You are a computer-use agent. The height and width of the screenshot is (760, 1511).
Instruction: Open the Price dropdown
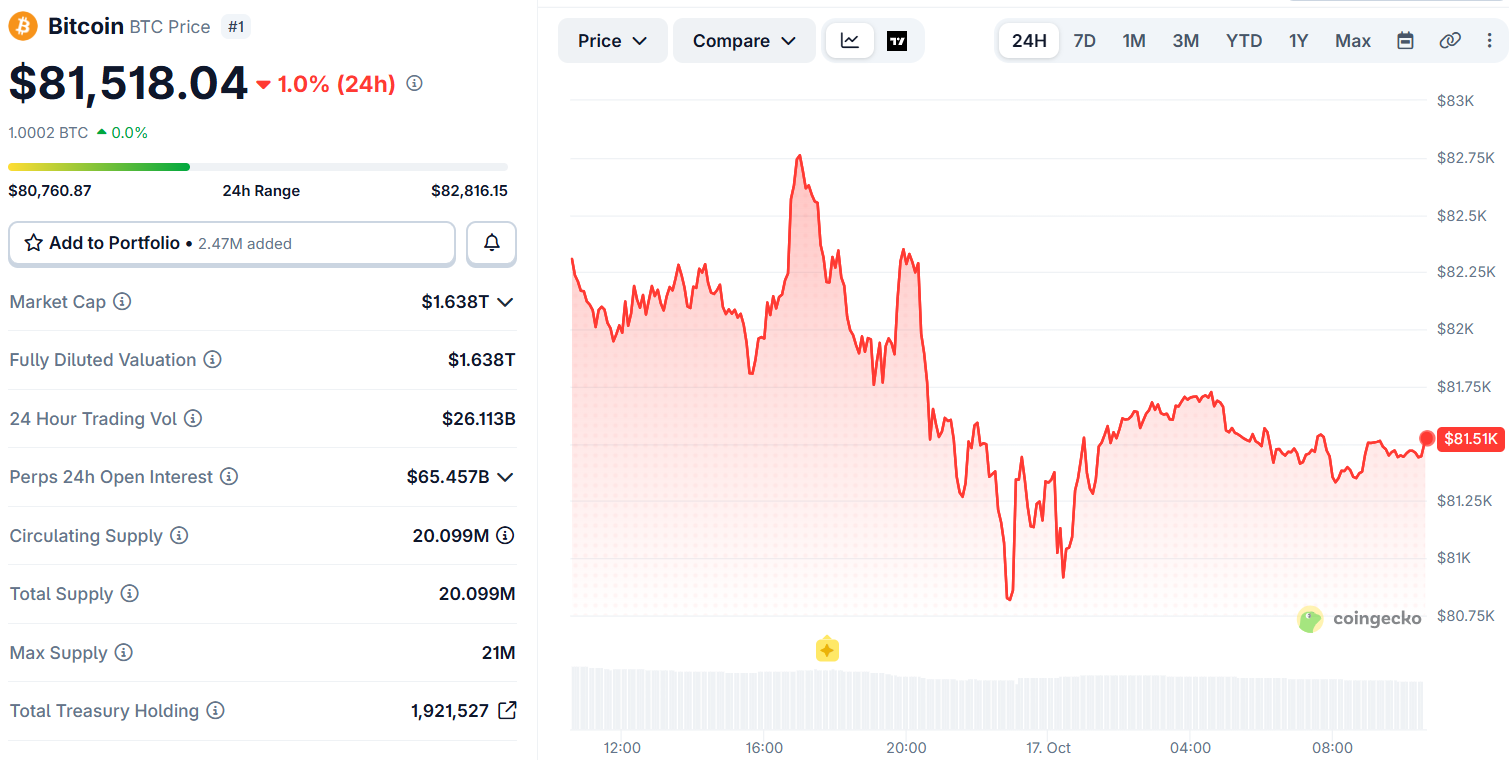click(x=613, y=41)
